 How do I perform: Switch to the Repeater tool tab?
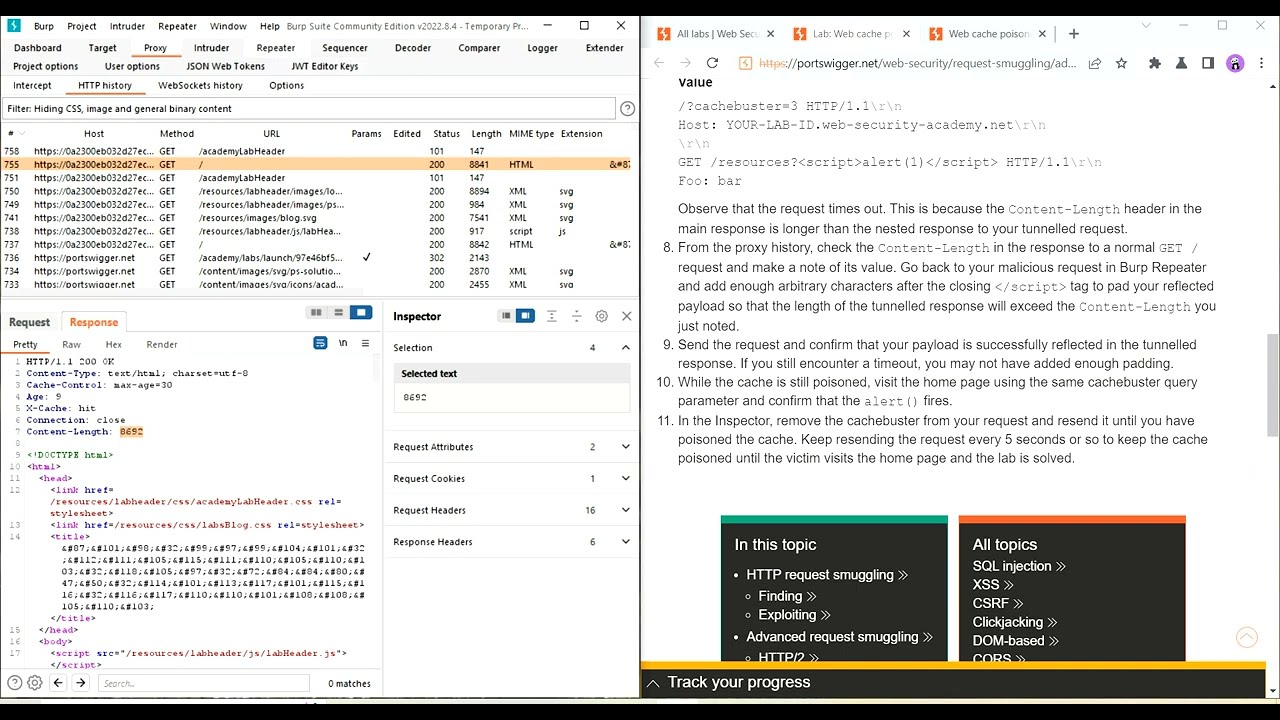point(276,48)
